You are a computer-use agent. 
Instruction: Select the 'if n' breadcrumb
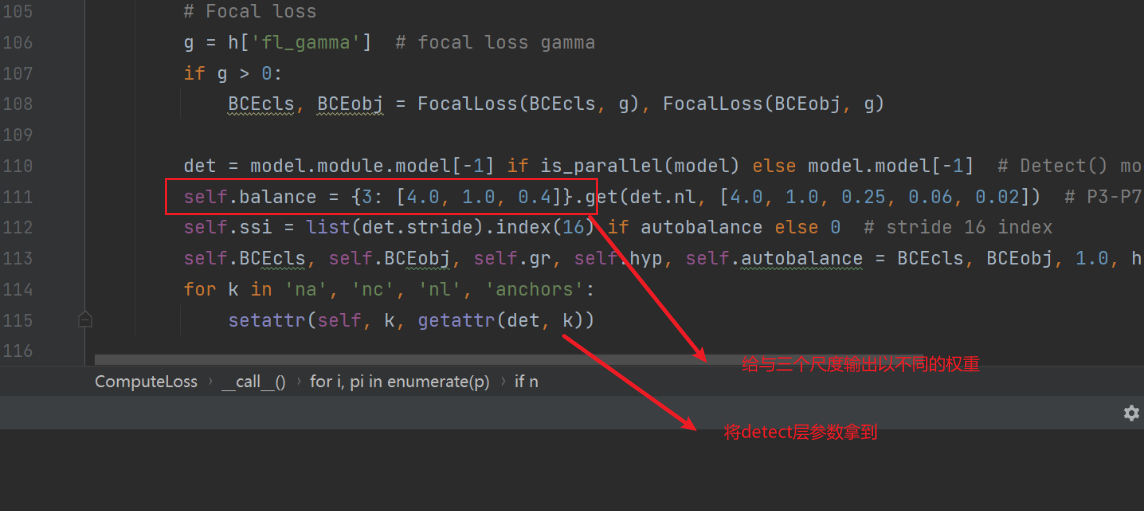[526, 381]
